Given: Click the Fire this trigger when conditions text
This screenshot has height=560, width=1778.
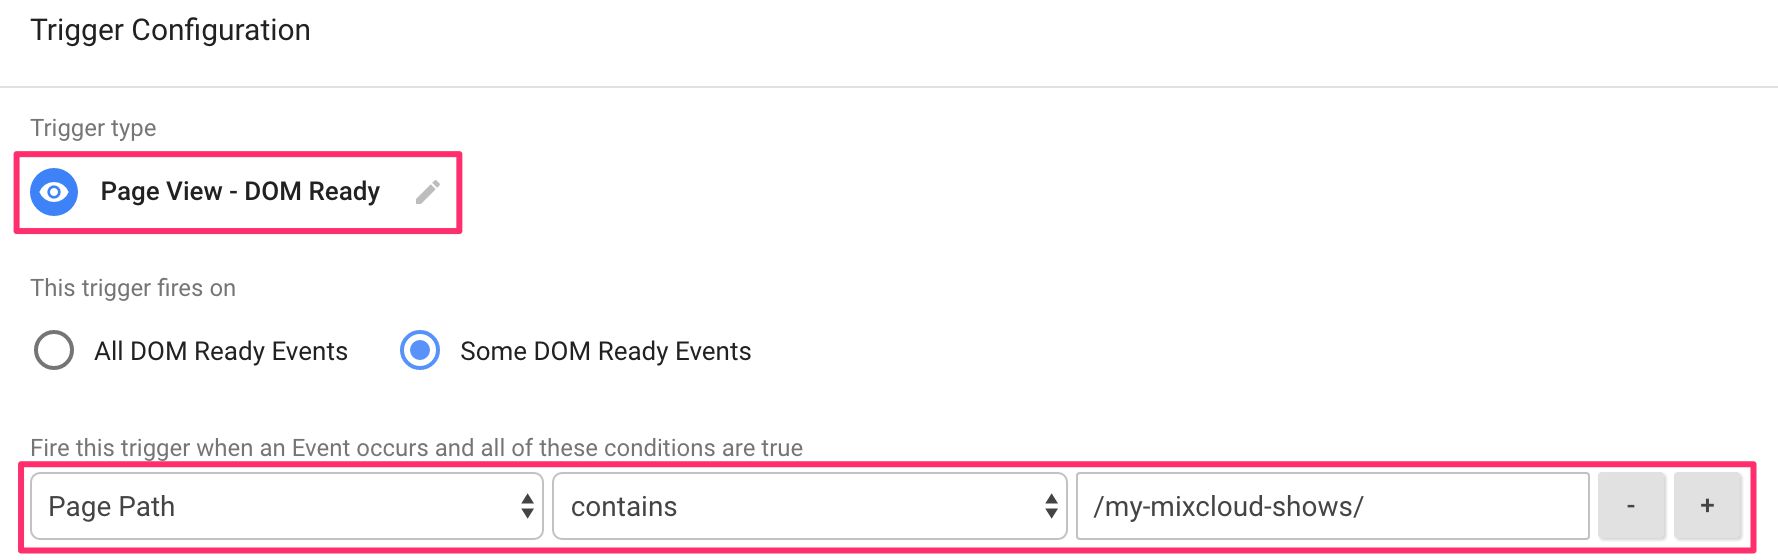Looking at the screenshot, I should (417, 447).
